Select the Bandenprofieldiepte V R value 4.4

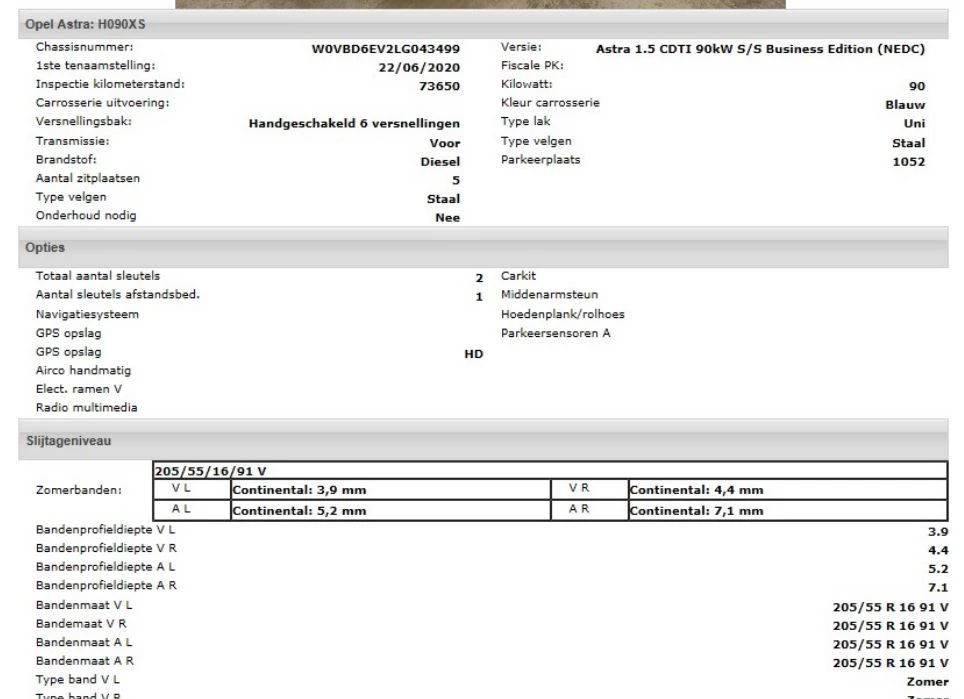pyautogui.click(x=938, y=548)
